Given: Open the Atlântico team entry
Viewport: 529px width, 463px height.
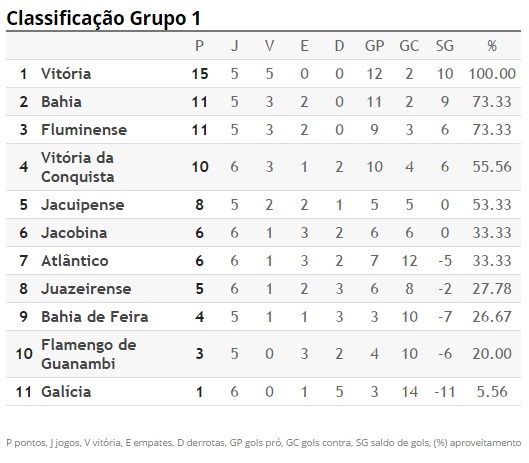Looking at the screenshot, I should tap(75, 261).
